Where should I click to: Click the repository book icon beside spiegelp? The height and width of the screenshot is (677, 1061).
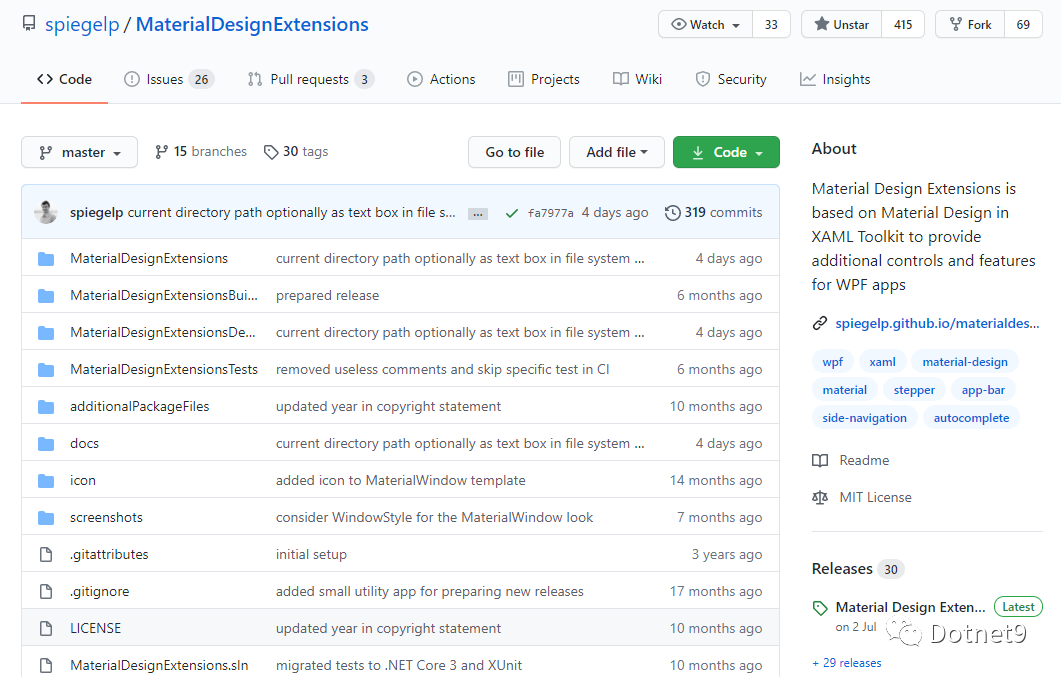click(x=29, y=24)
